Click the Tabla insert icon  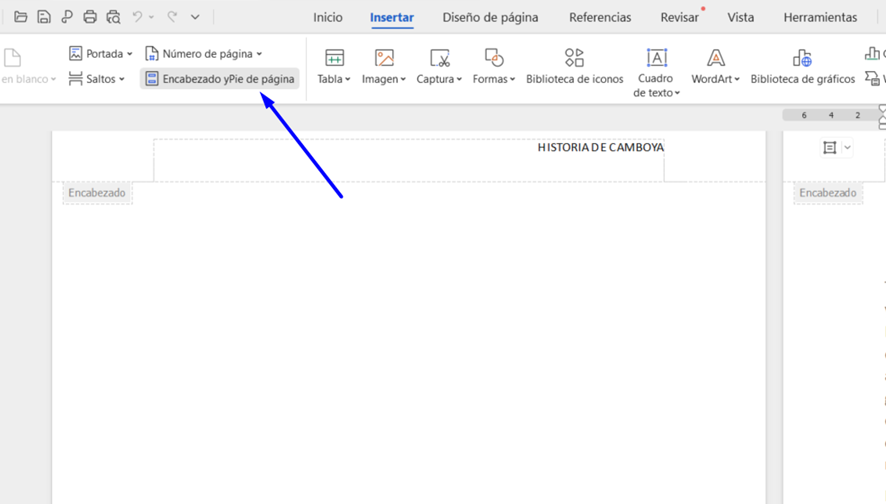coord(335,58)
